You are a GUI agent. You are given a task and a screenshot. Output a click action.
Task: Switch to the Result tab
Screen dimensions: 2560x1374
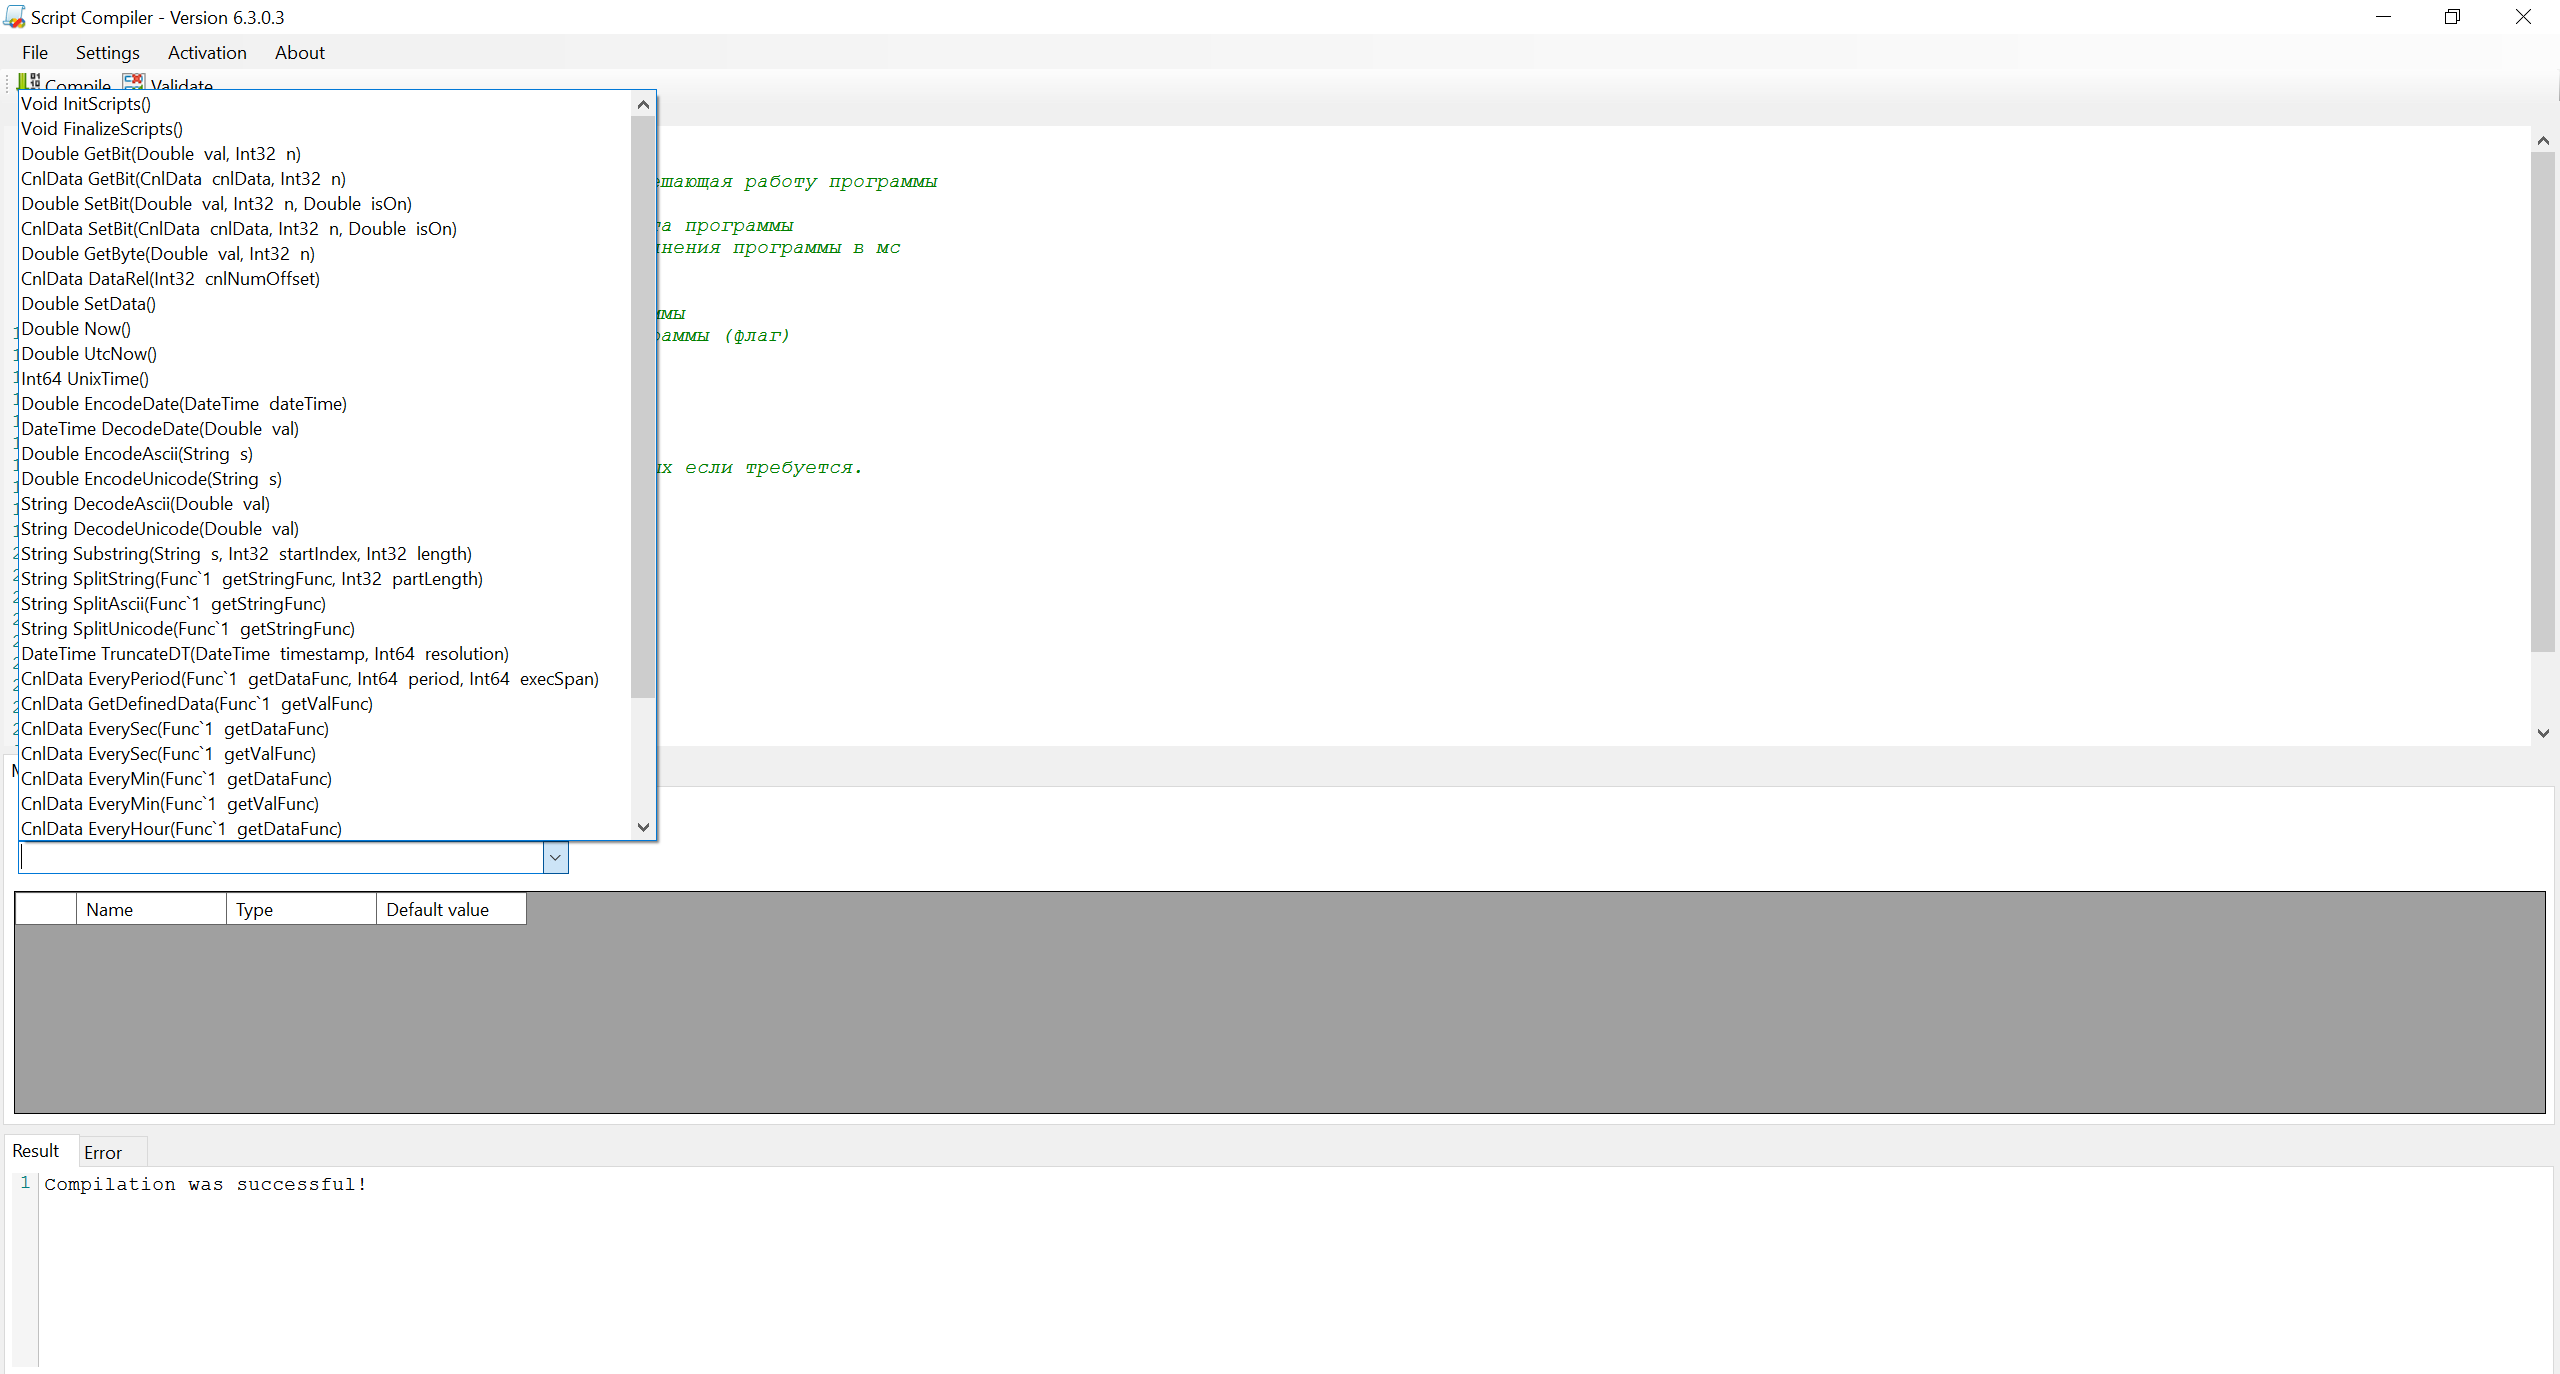coord(36,1151)
